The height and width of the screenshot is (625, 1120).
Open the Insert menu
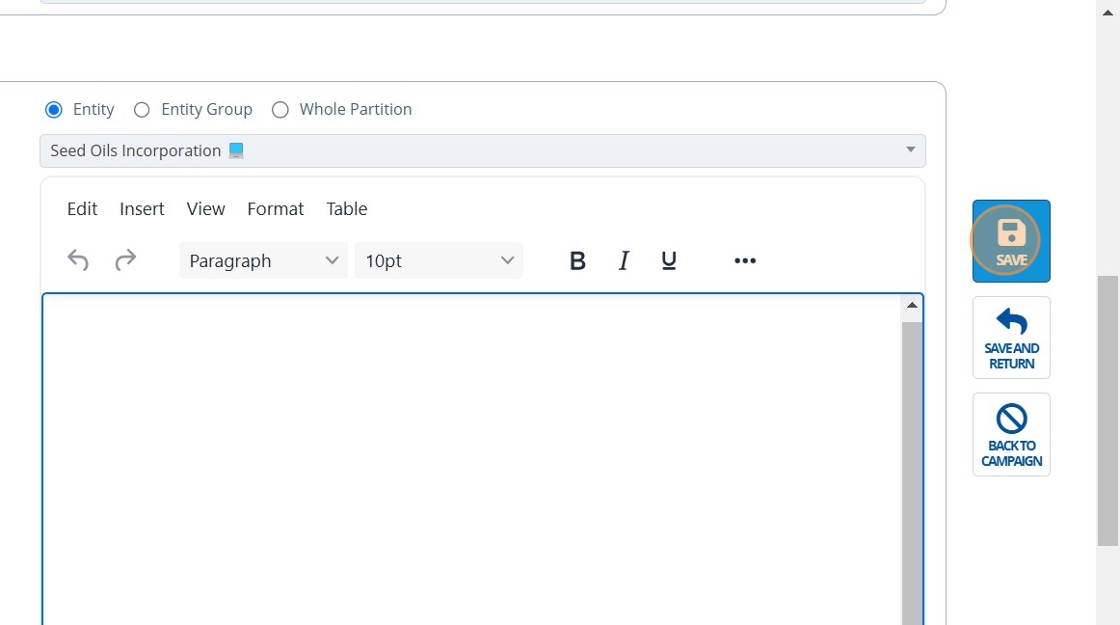142,209
